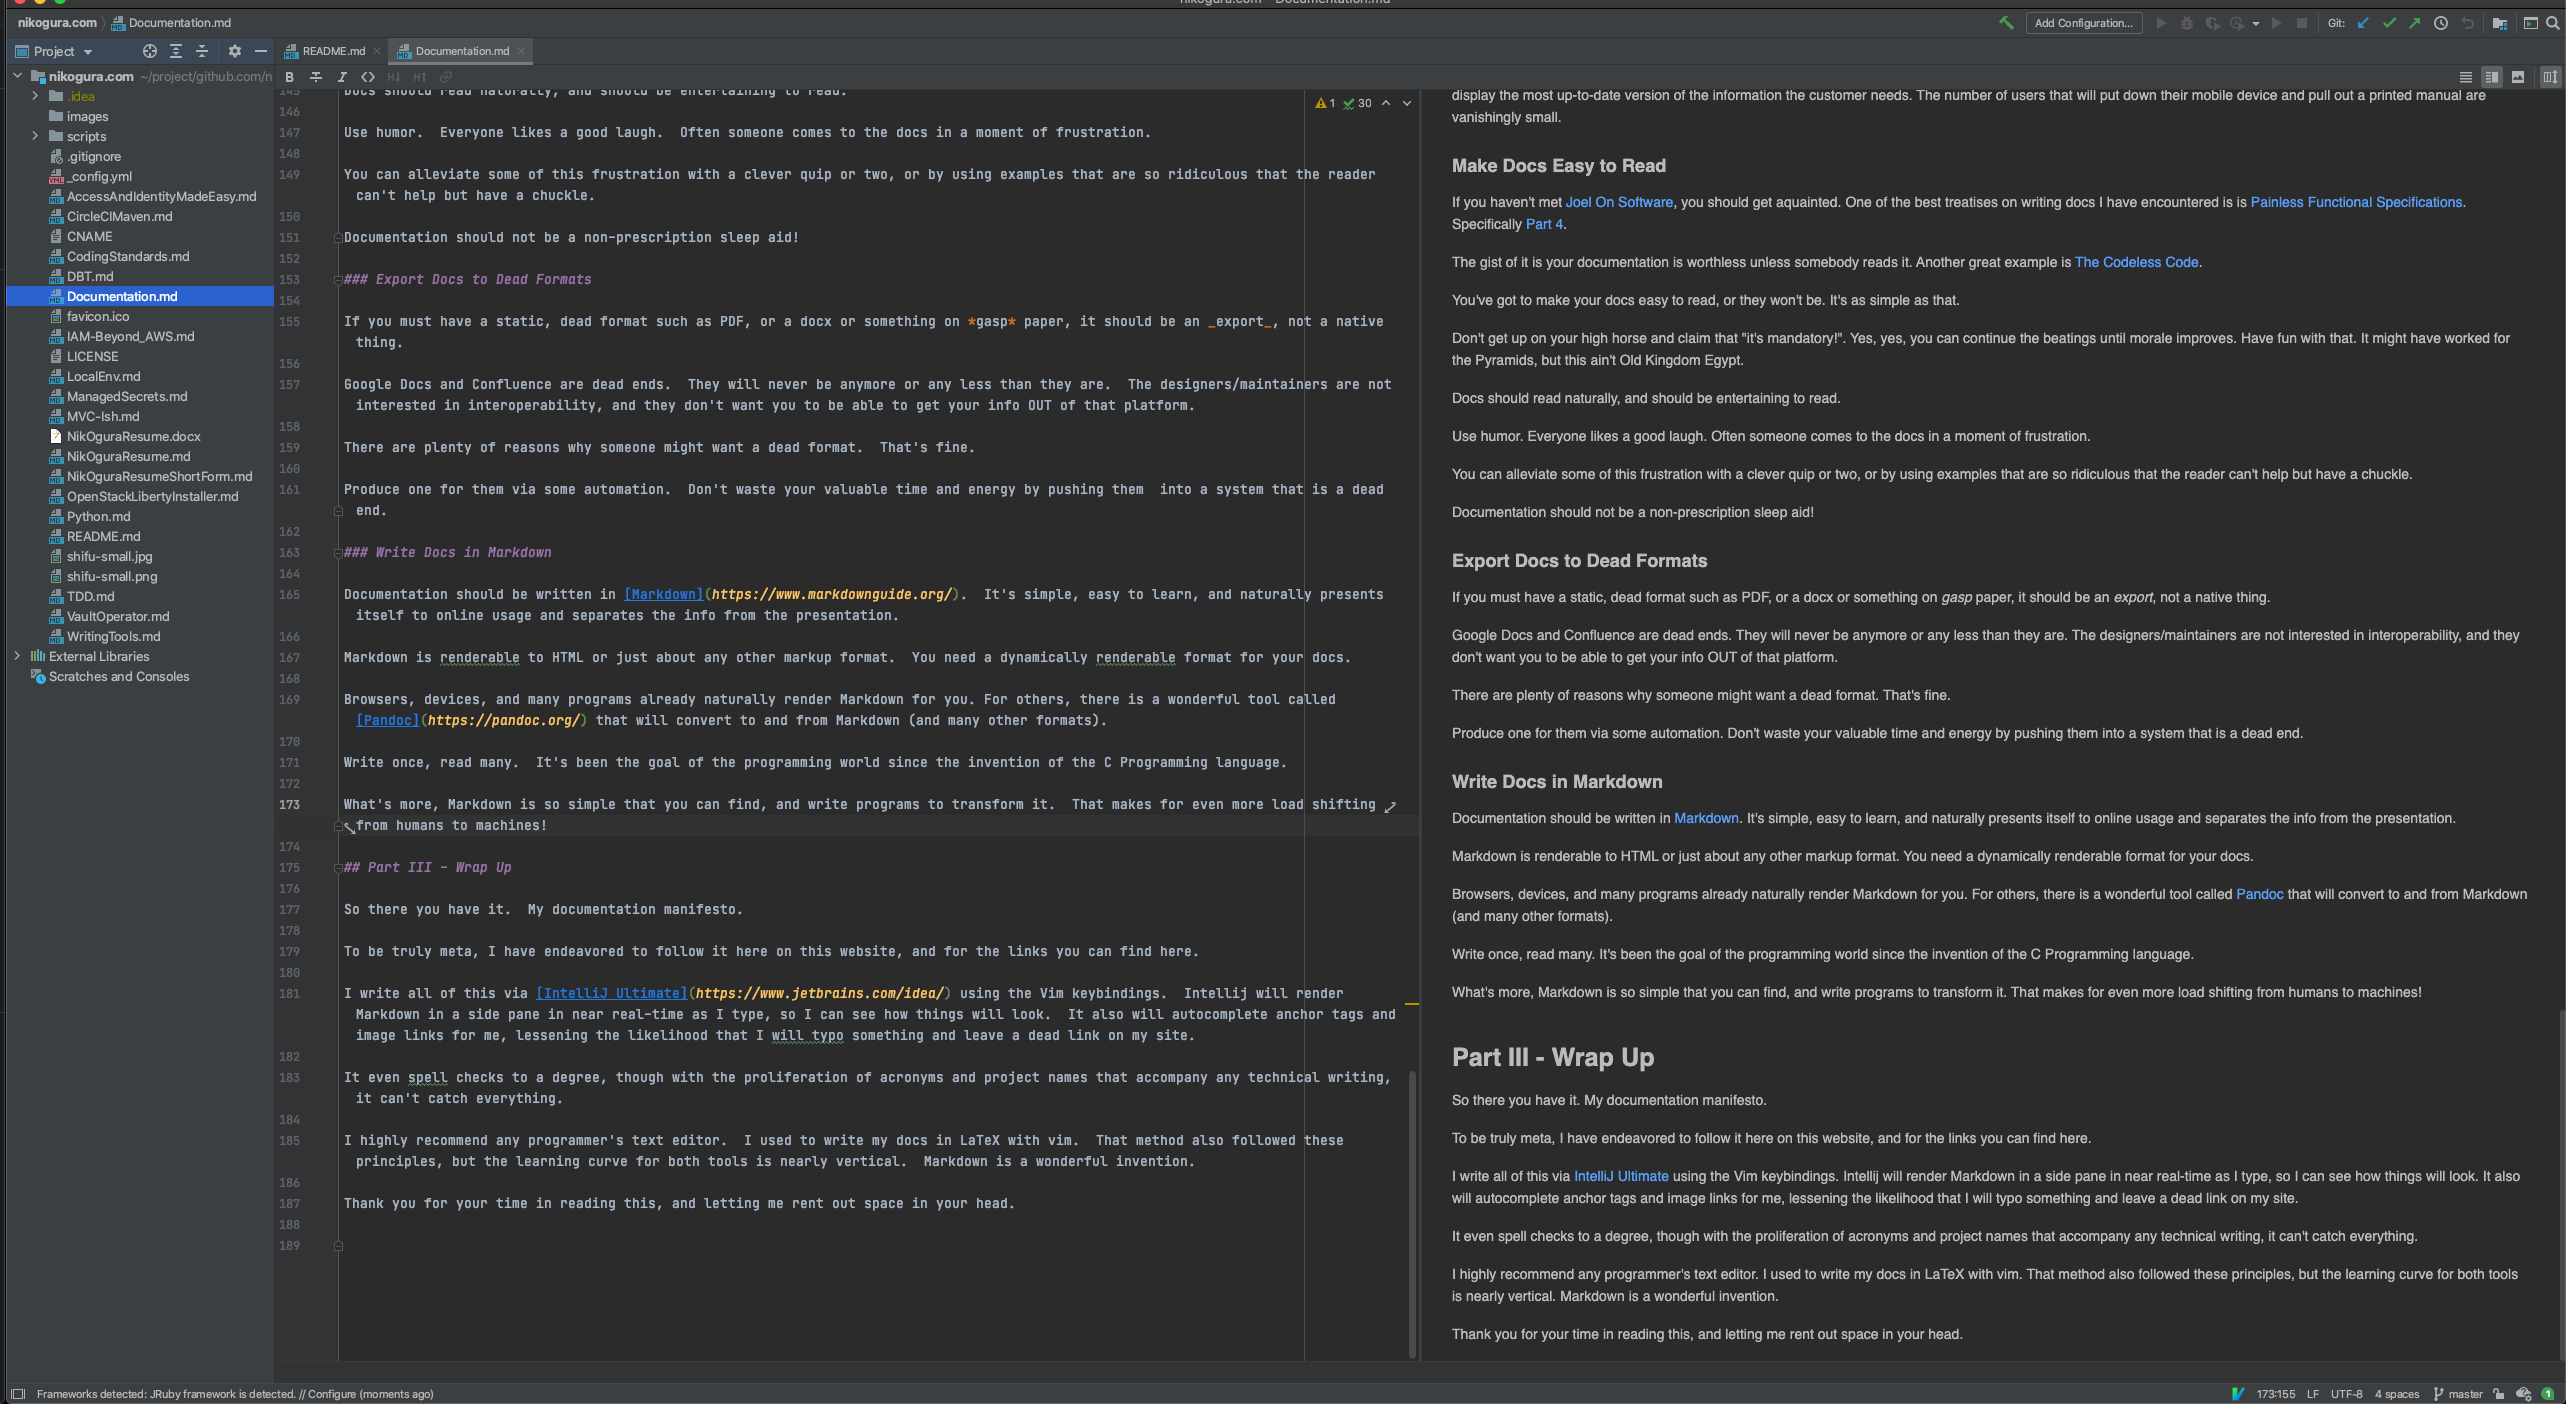Close the README.md tab
The width and height of the screenshot is (2566, 1404).
[377, 51]
